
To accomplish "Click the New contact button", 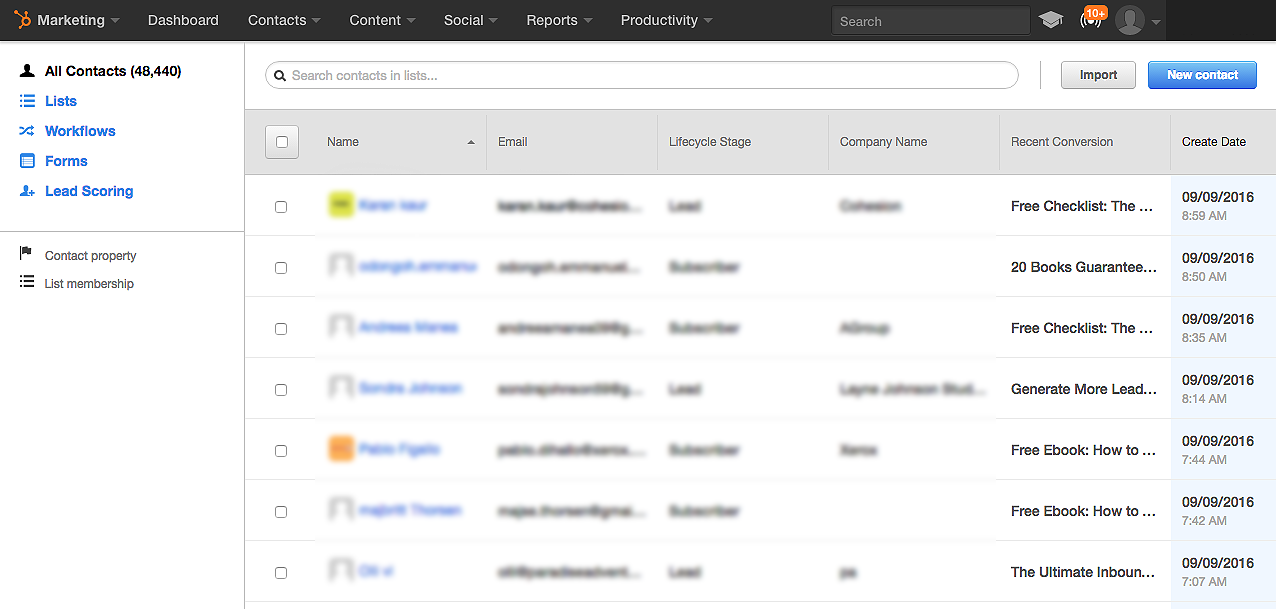I will pos(1202,75).
